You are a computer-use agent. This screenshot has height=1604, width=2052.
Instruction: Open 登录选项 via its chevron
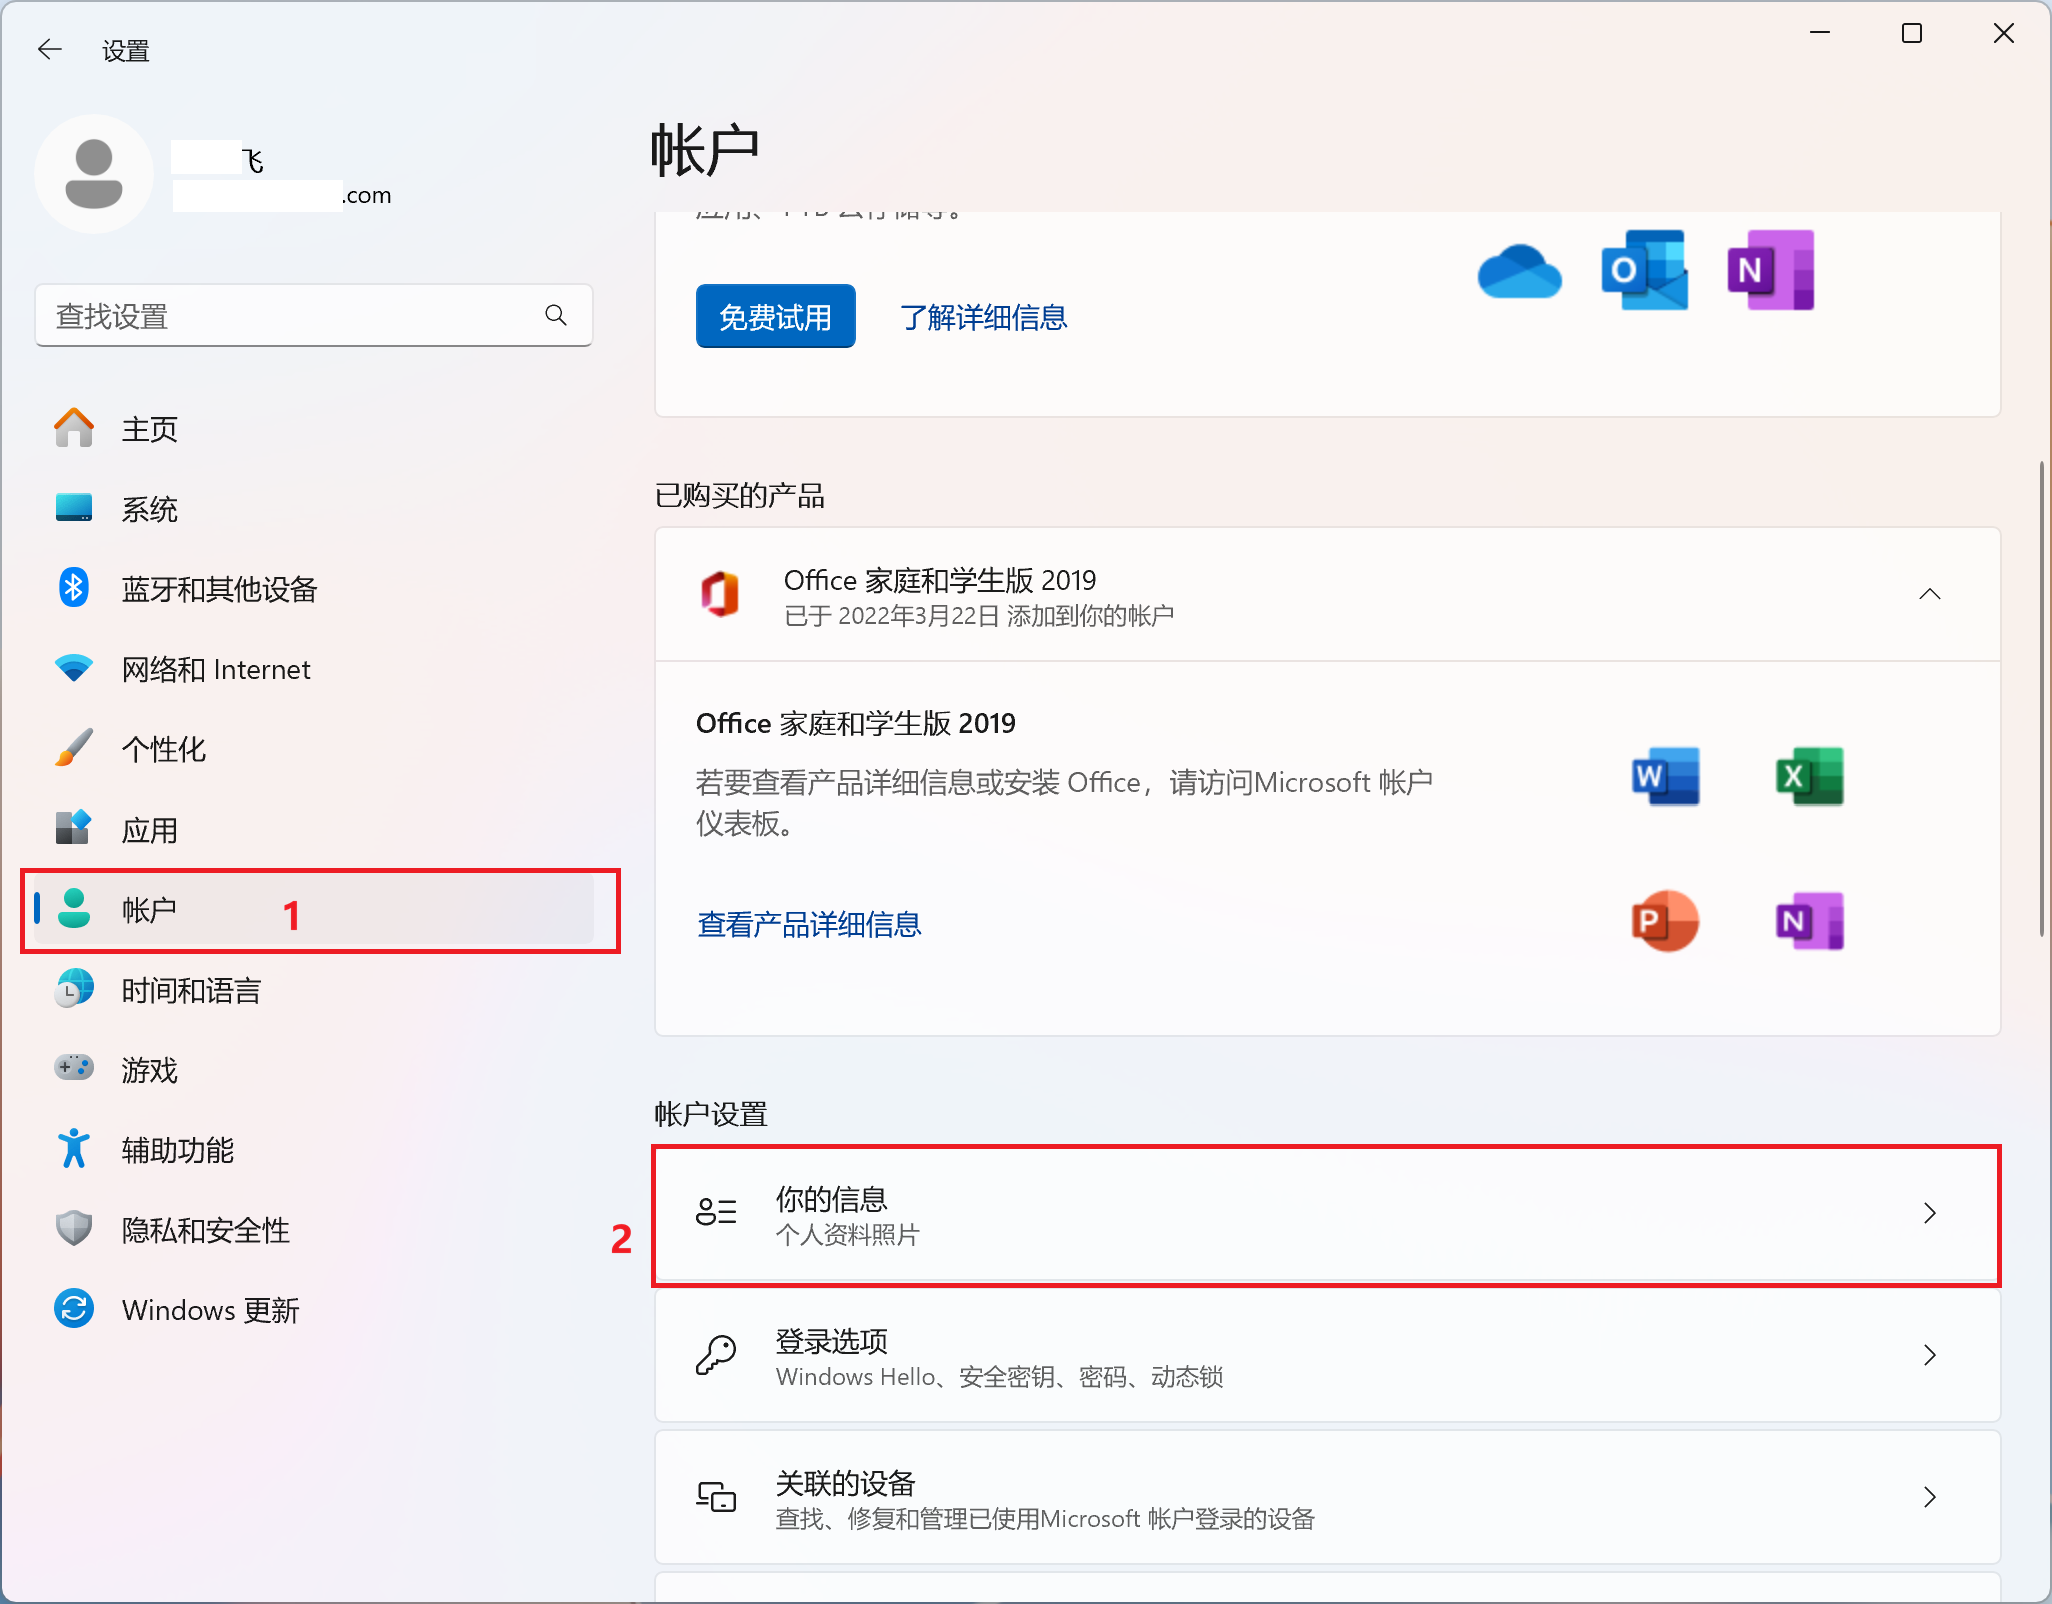click(1930, 1355)
